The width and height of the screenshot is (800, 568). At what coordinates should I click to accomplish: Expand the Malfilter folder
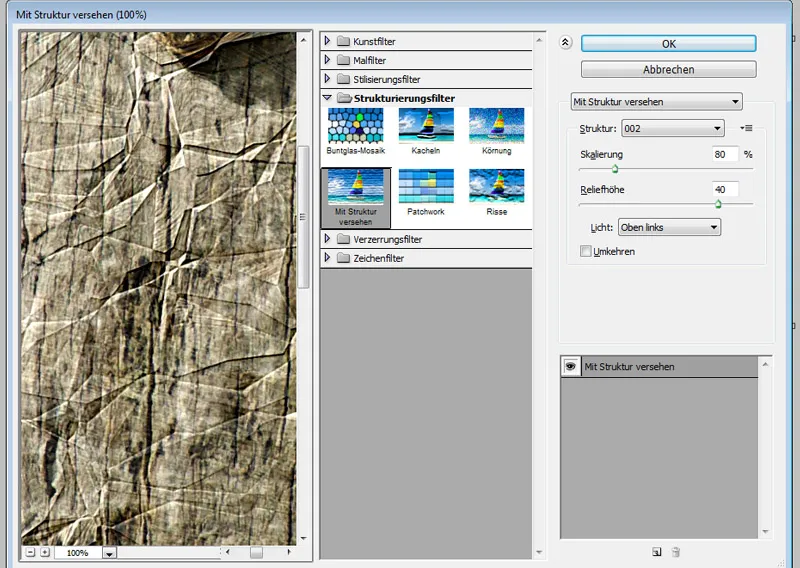pyautogui.click(x=328, y=60)
